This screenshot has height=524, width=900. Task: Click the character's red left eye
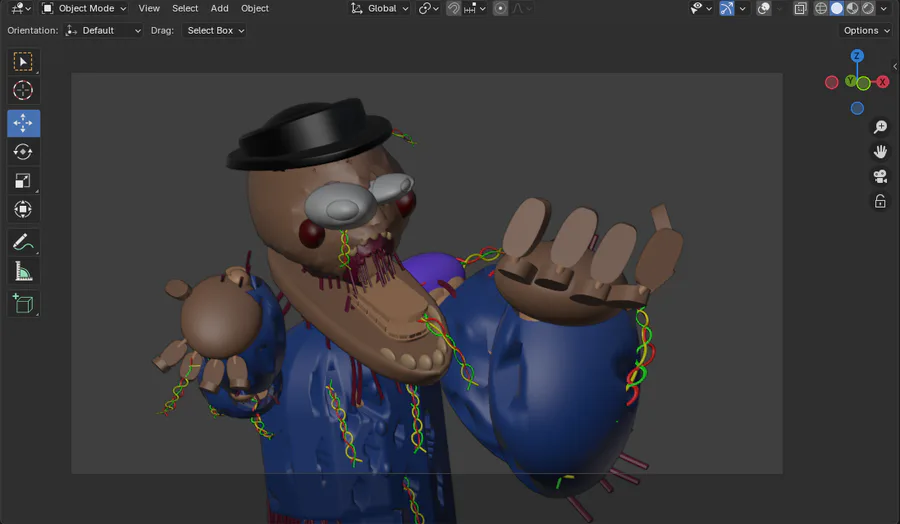[311, 234]
